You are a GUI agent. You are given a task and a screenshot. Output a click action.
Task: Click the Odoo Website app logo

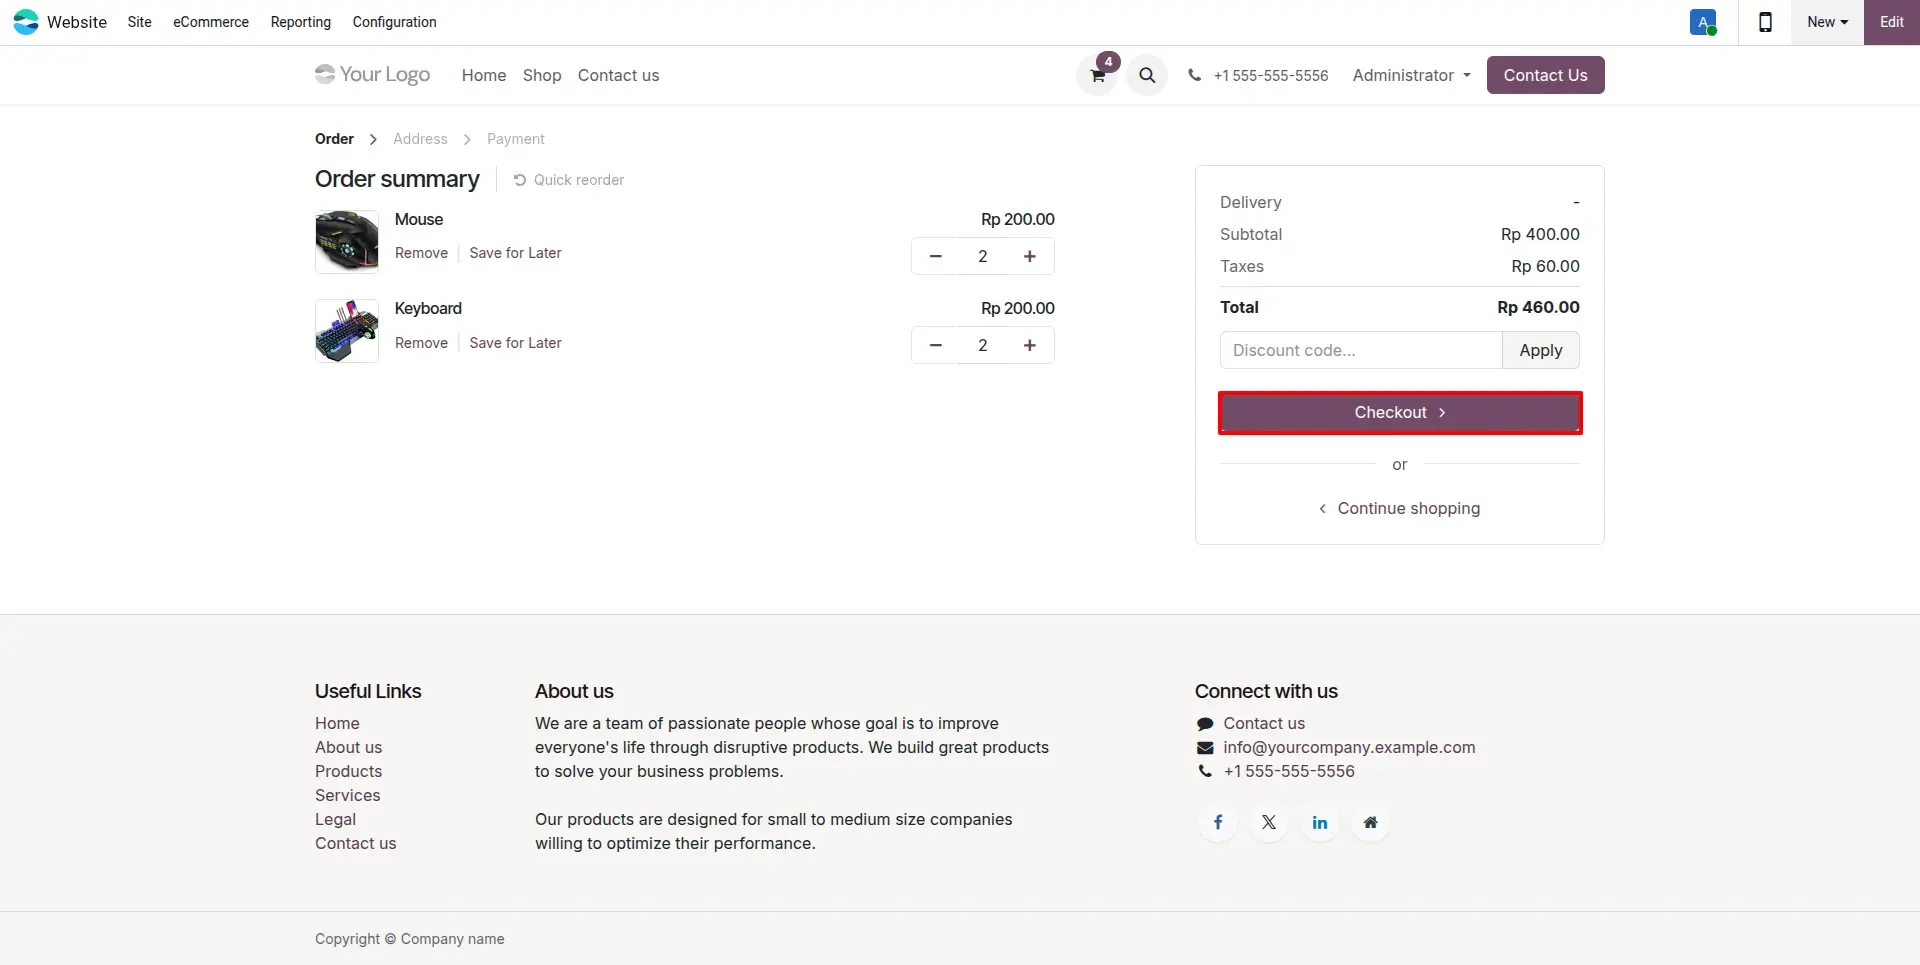[26, 22]
